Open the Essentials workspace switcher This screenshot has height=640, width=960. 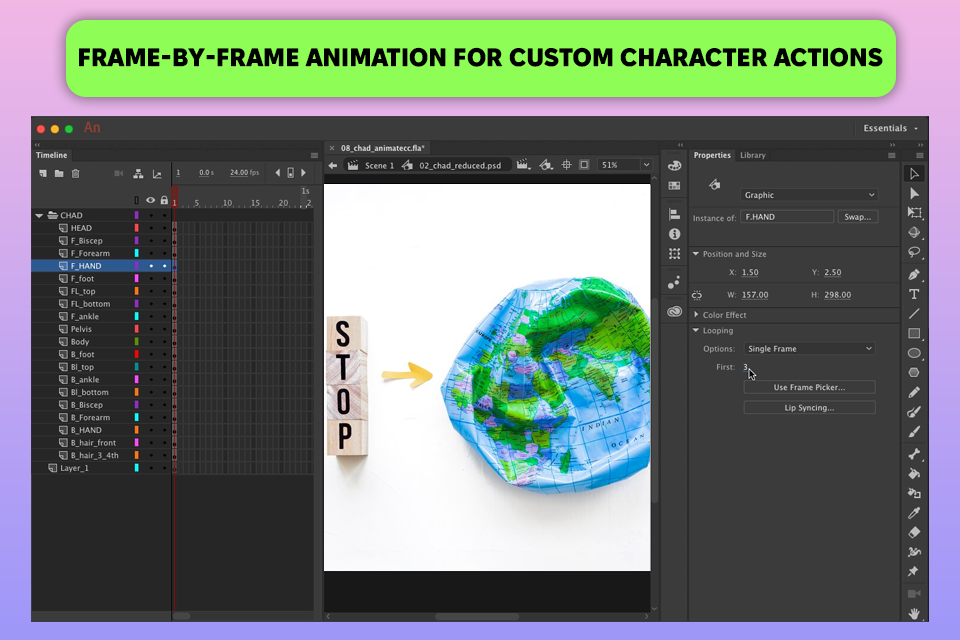[890, 128]
